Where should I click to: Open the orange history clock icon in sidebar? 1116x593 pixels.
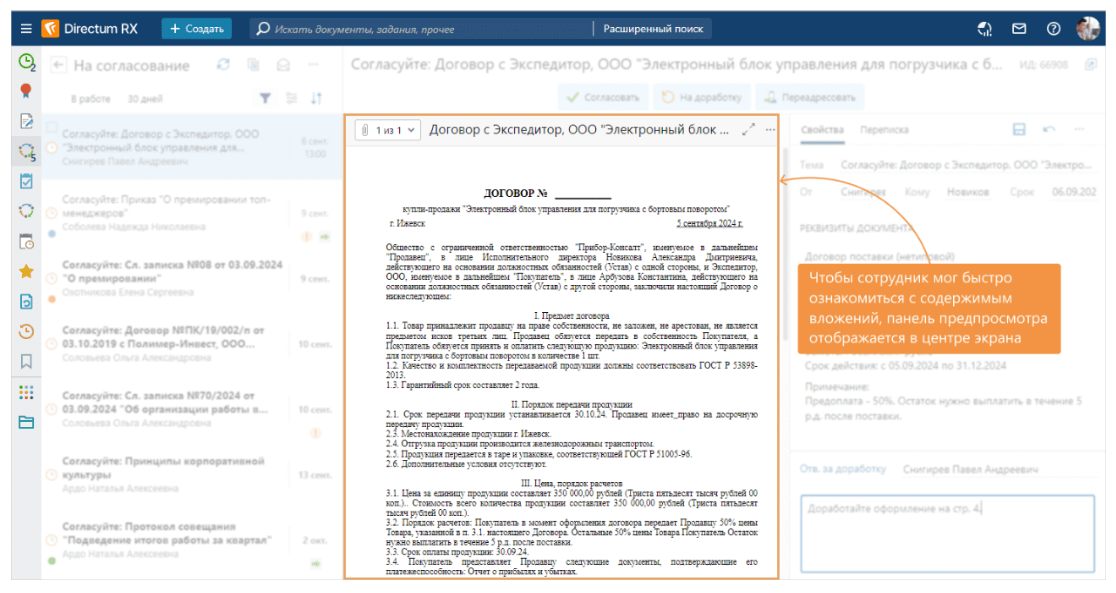point(26,331)
